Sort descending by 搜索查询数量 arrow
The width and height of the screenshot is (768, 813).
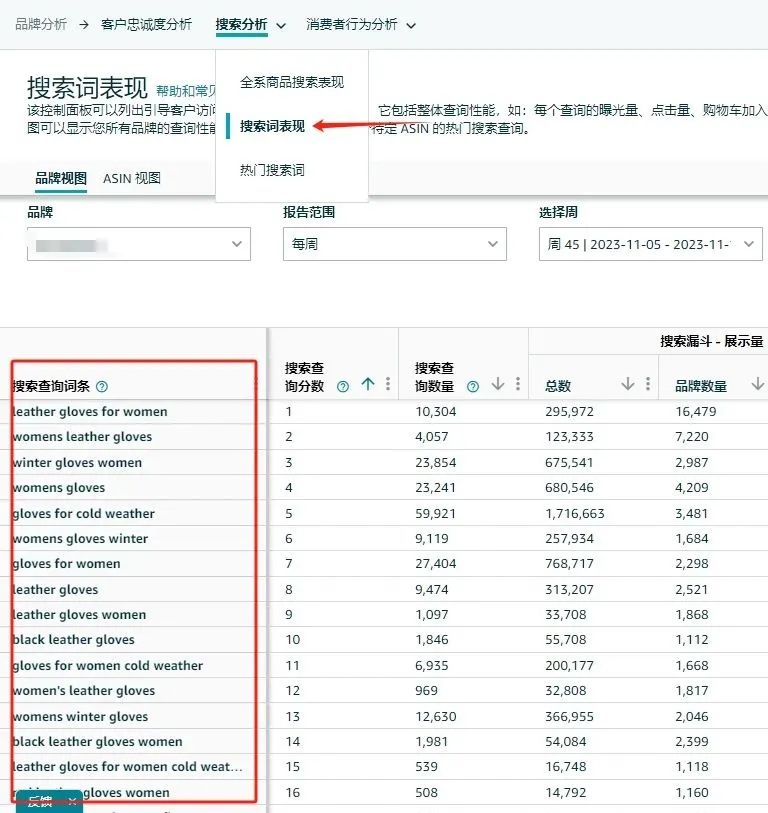point(498,384)
